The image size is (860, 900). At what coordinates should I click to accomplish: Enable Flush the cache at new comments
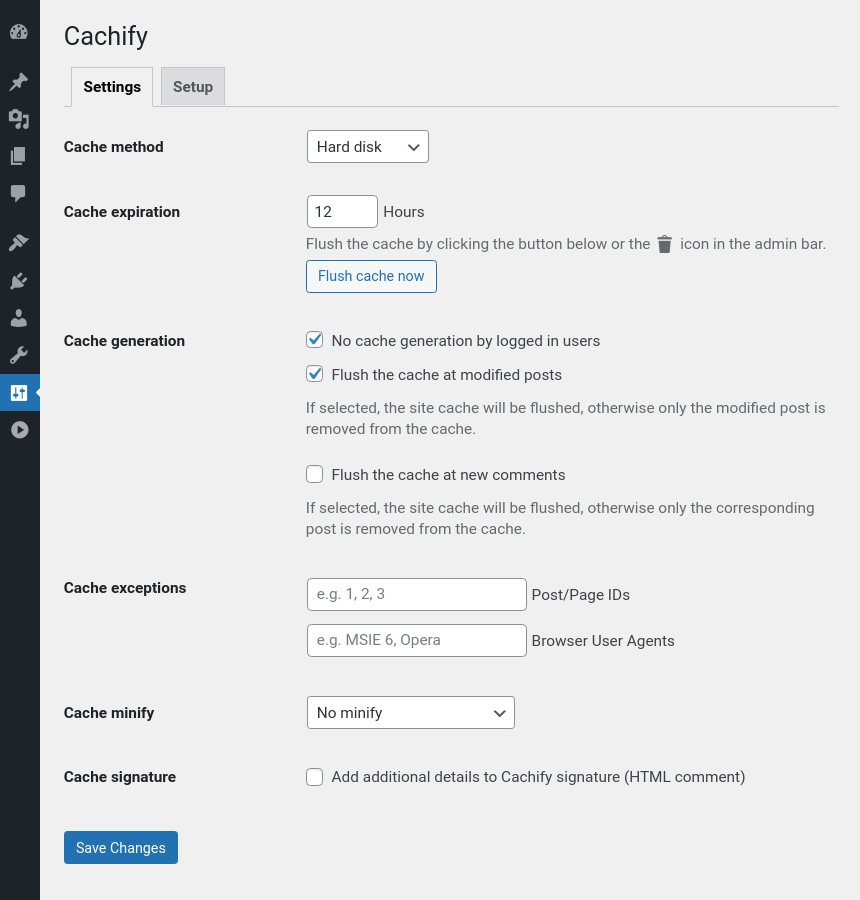coord(315,475)
